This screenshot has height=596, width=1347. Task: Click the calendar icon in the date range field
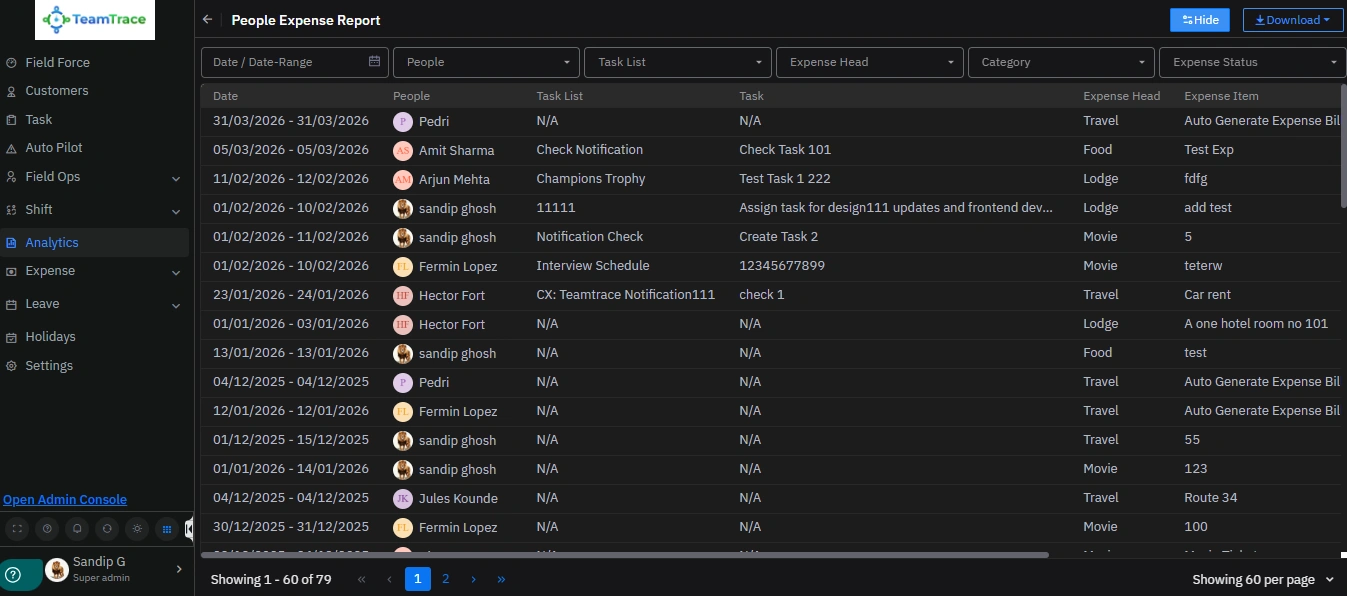tap(374, 61)
